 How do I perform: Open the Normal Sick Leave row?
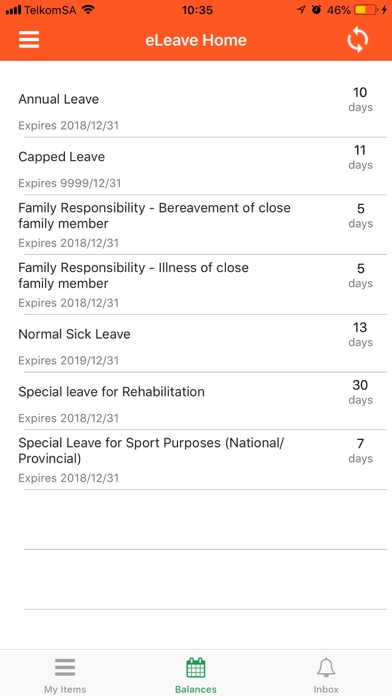(x=196, y=343)
